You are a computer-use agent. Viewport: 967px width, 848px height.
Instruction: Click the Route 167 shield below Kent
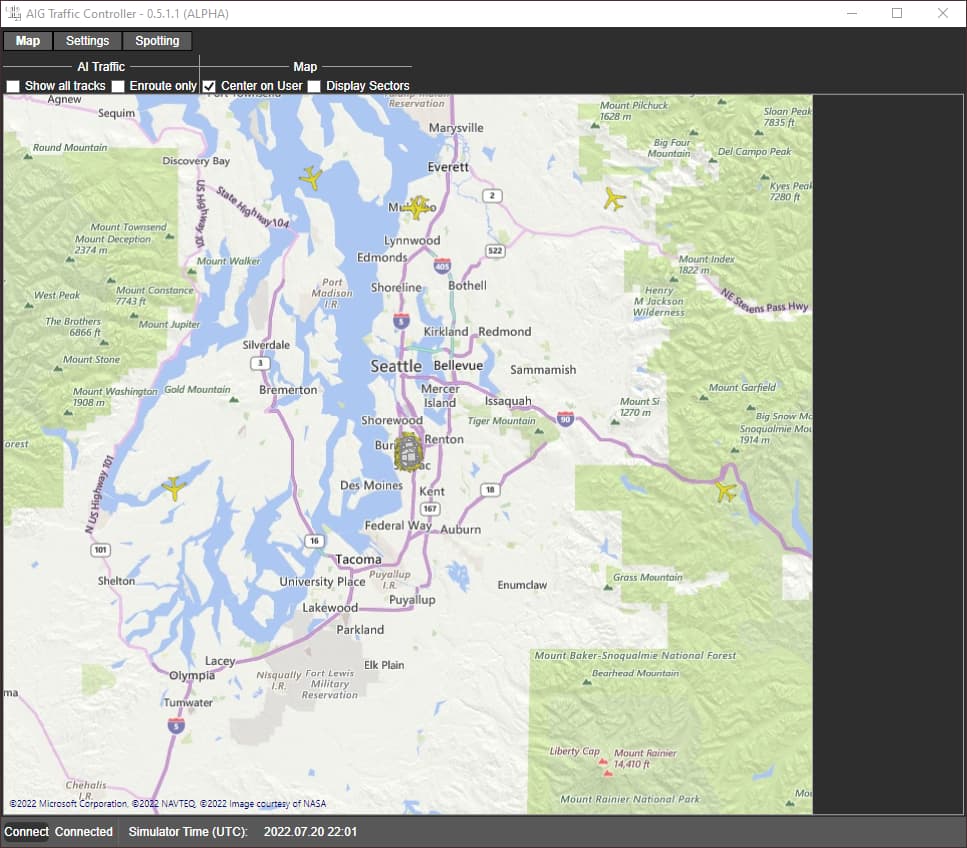pos(430,509)
